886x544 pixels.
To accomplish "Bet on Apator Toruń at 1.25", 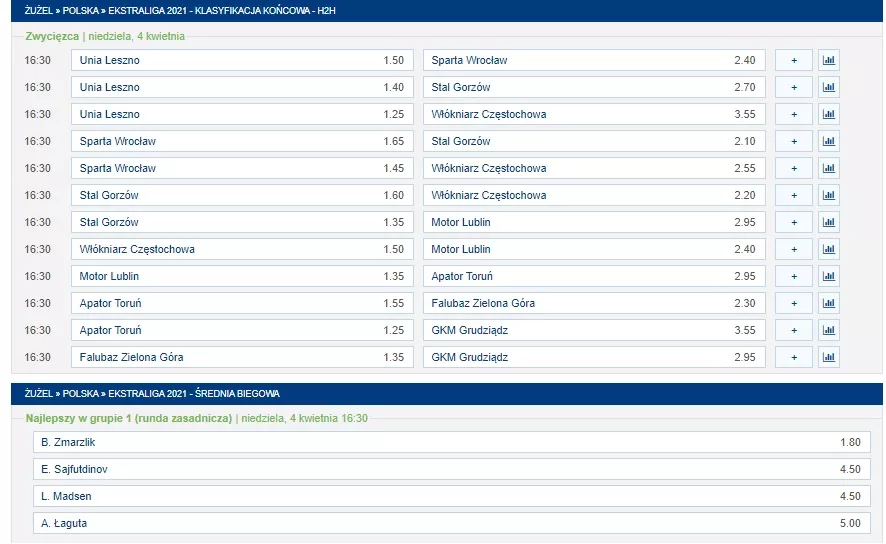I will tap(242, 330).
